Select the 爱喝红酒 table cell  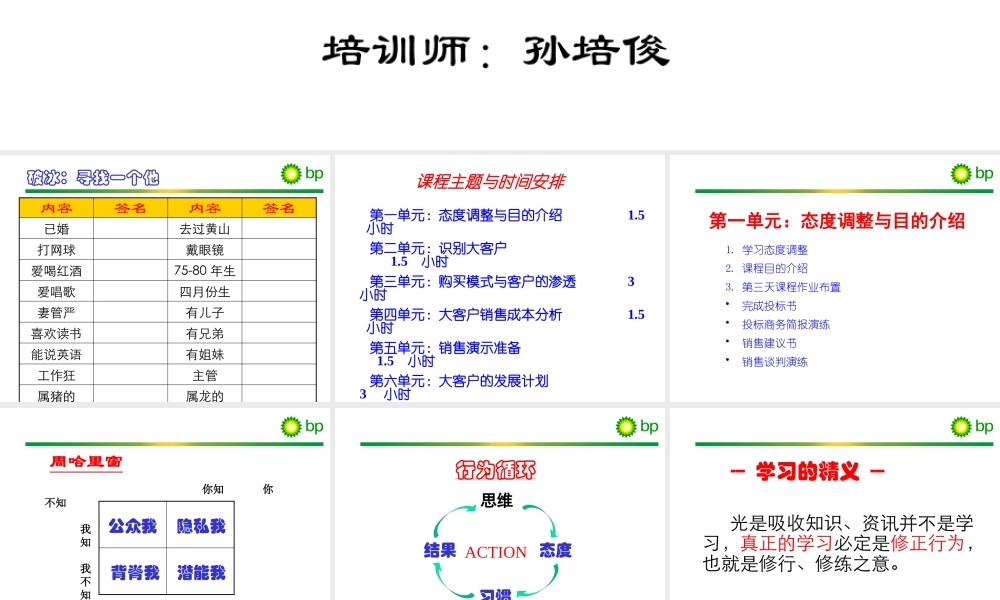56,271
